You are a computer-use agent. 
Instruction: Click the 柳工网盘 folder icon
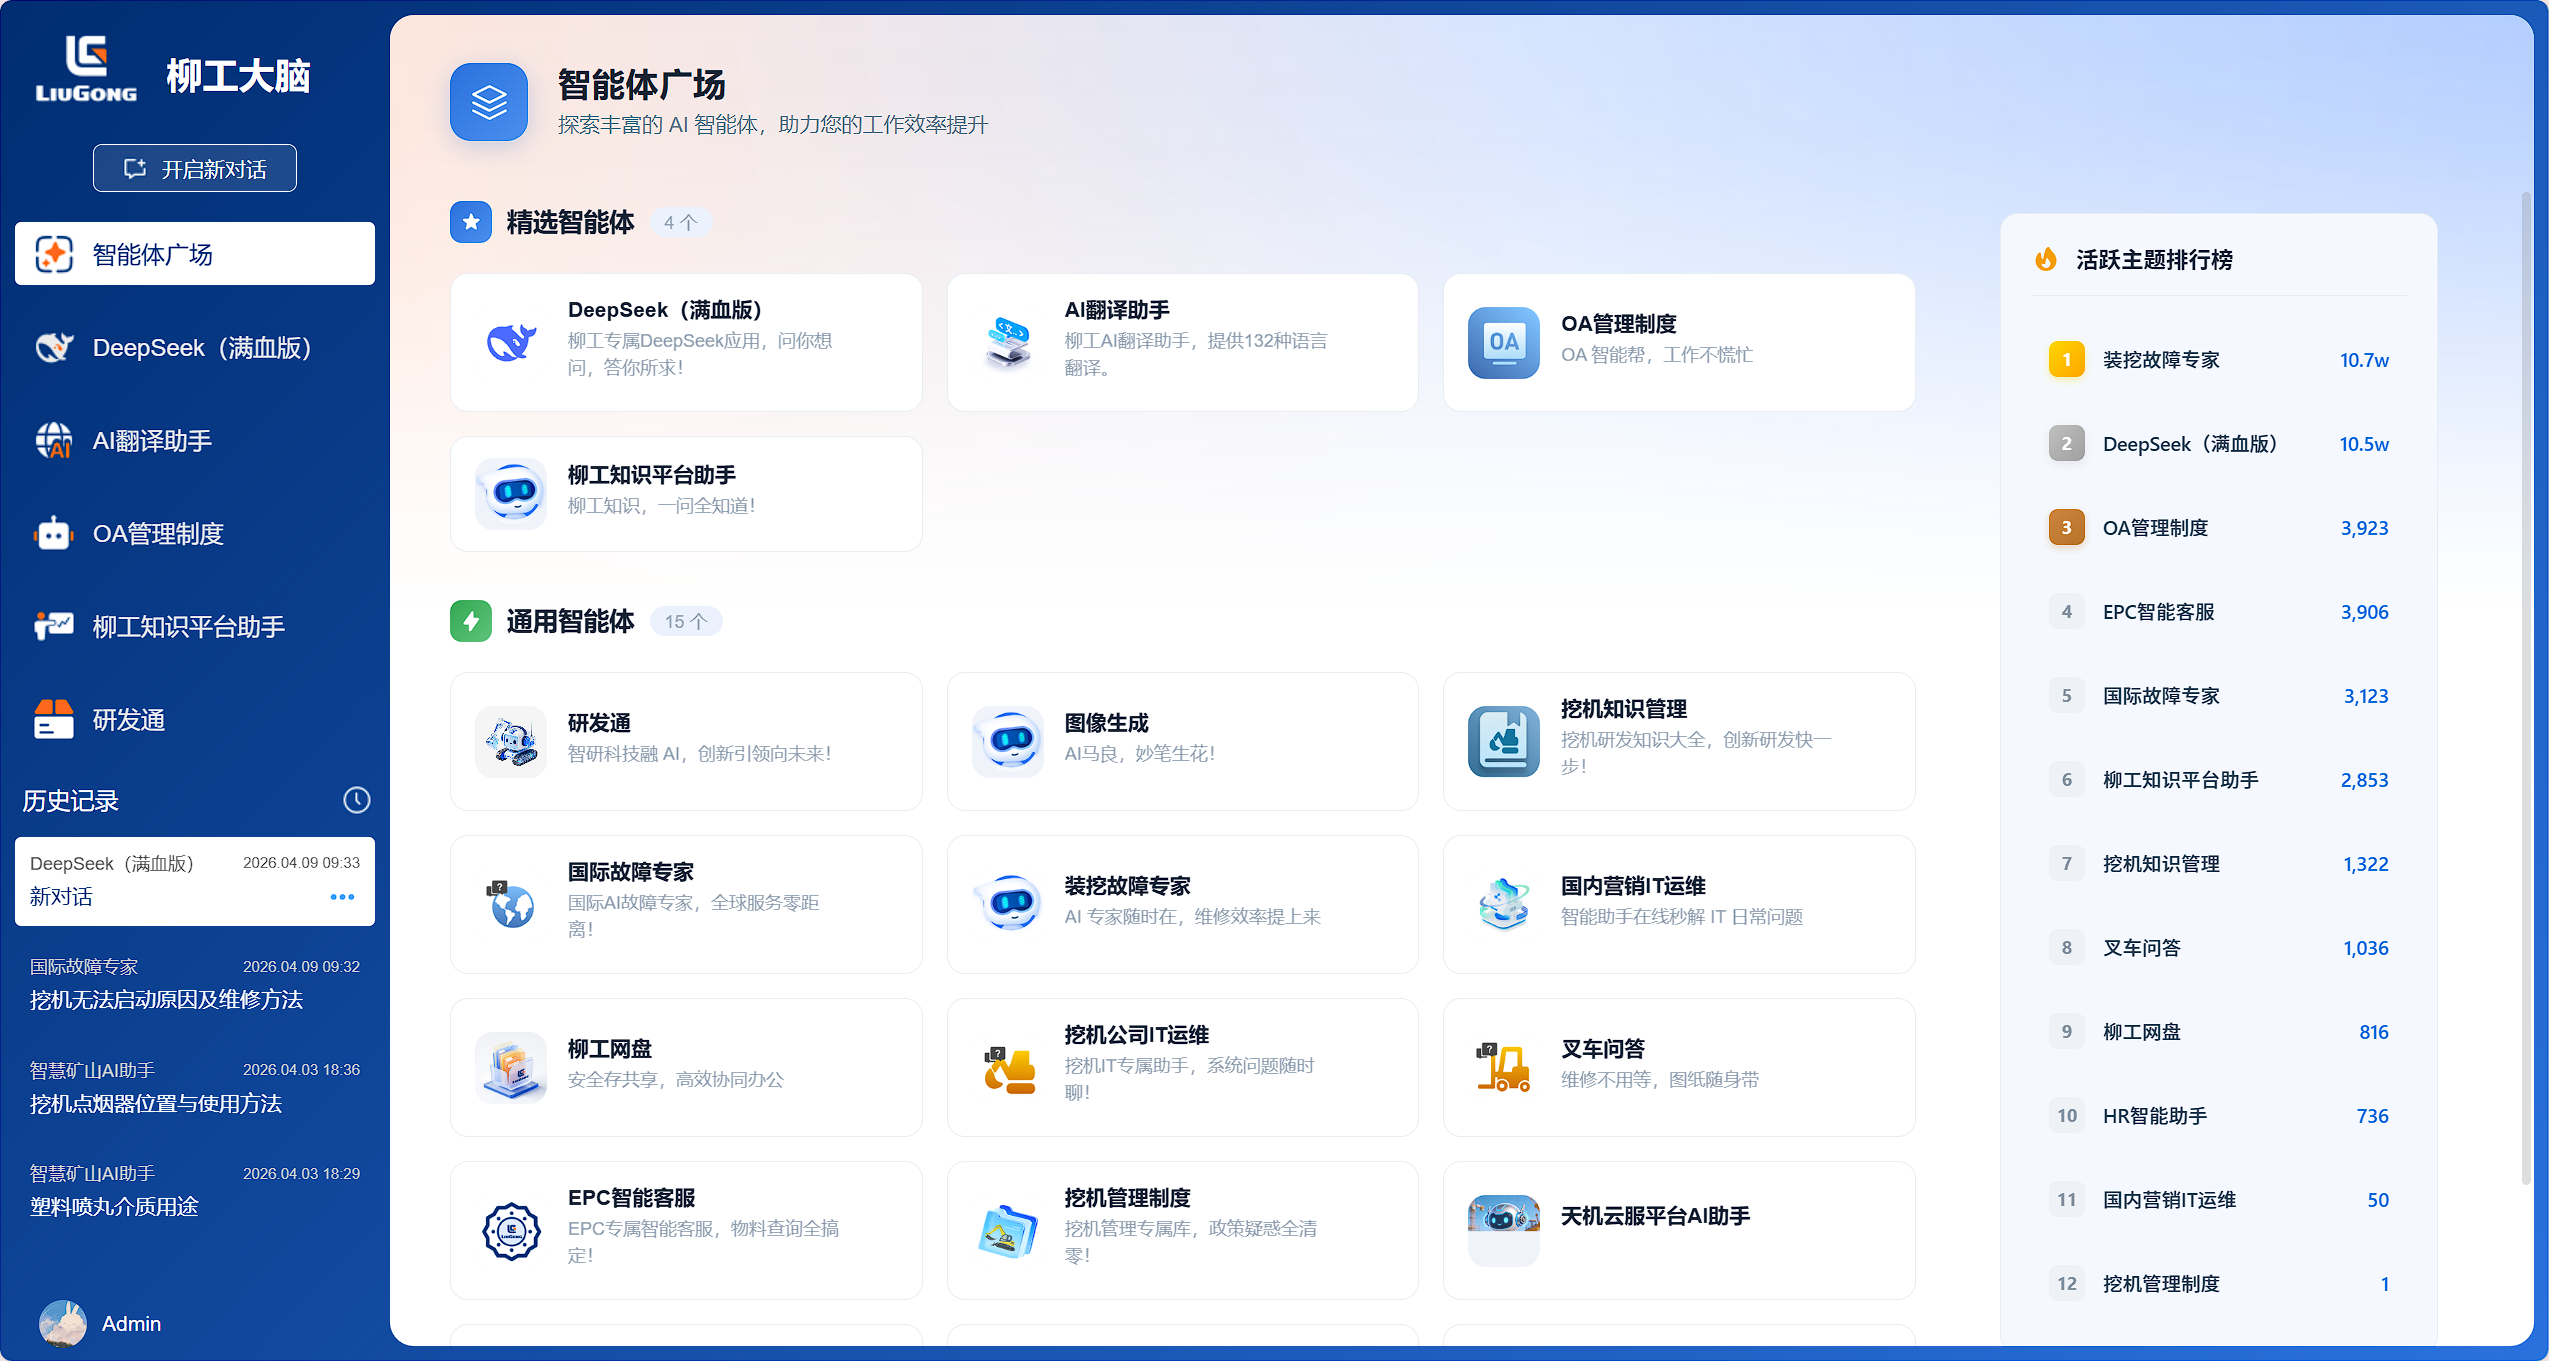click(511, 1067)
